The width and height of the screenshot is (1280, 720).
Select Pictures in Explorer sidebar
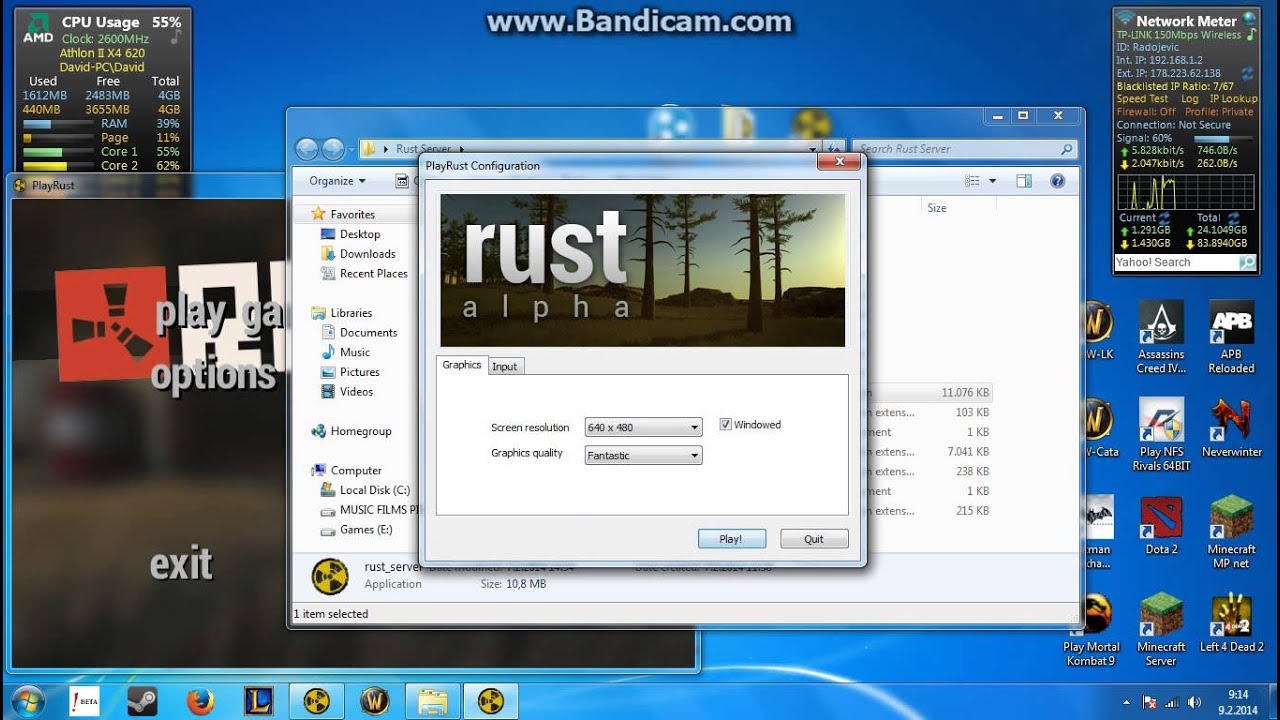359,372
